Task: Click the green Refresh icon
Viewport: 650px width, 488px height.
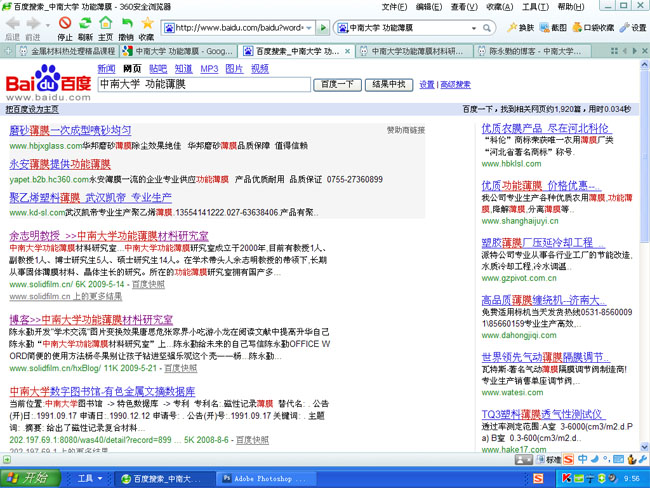Action: coord(85,23)
